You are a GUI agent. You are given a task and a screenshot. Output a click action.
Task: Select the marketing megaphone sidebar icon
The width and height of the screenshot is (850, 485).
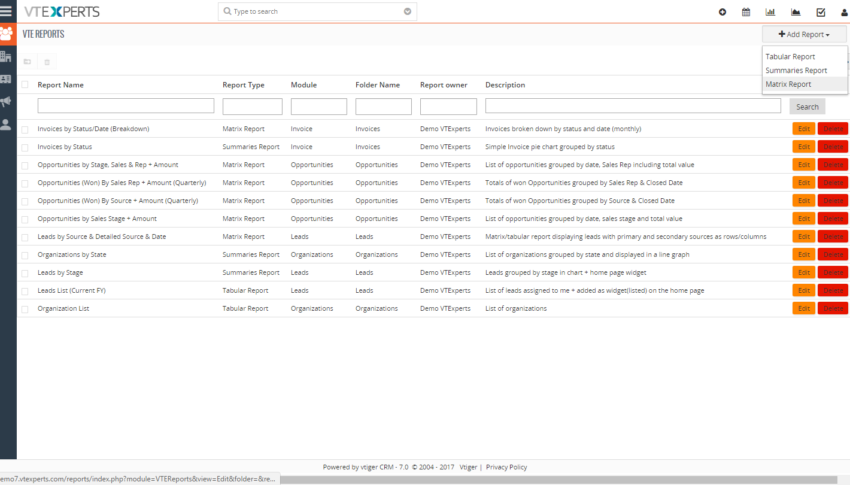(6, 101)
